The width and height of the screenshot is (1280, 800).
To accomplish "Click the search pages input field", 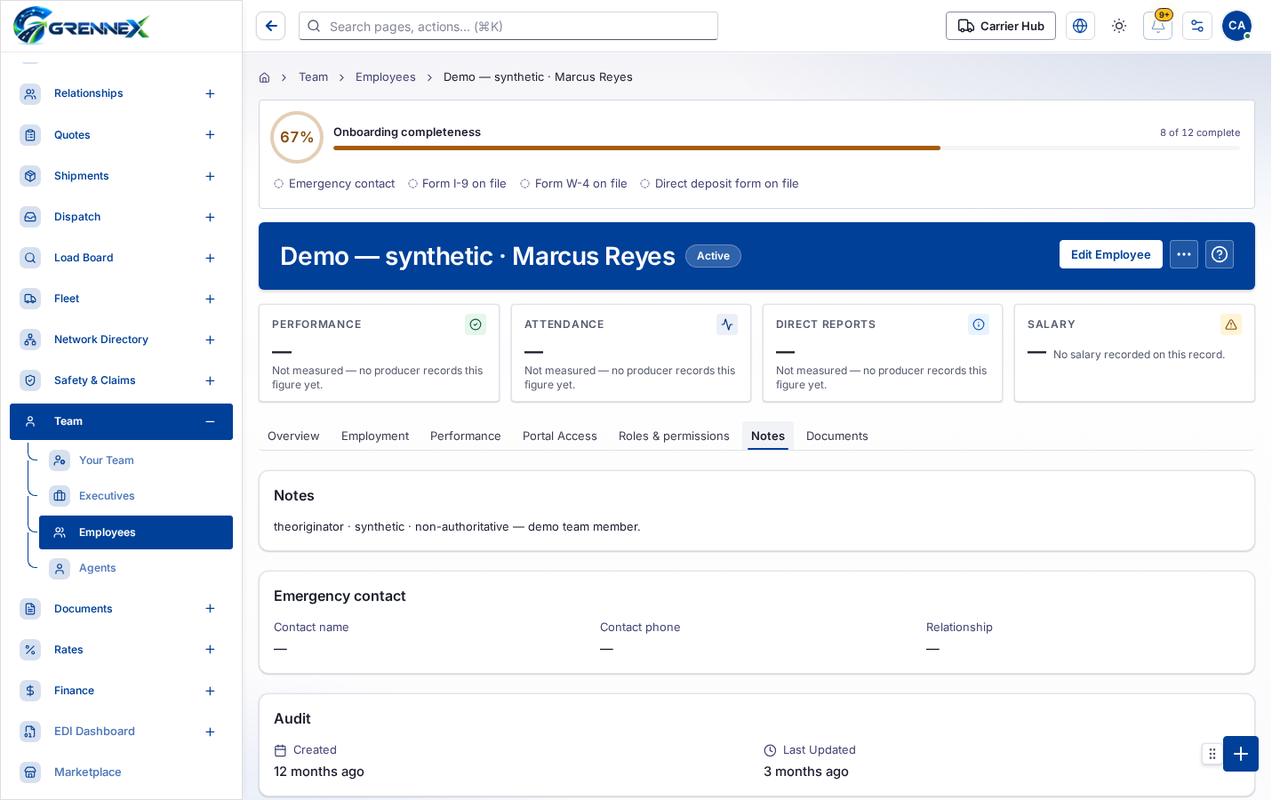I will [x=508, y=26].
